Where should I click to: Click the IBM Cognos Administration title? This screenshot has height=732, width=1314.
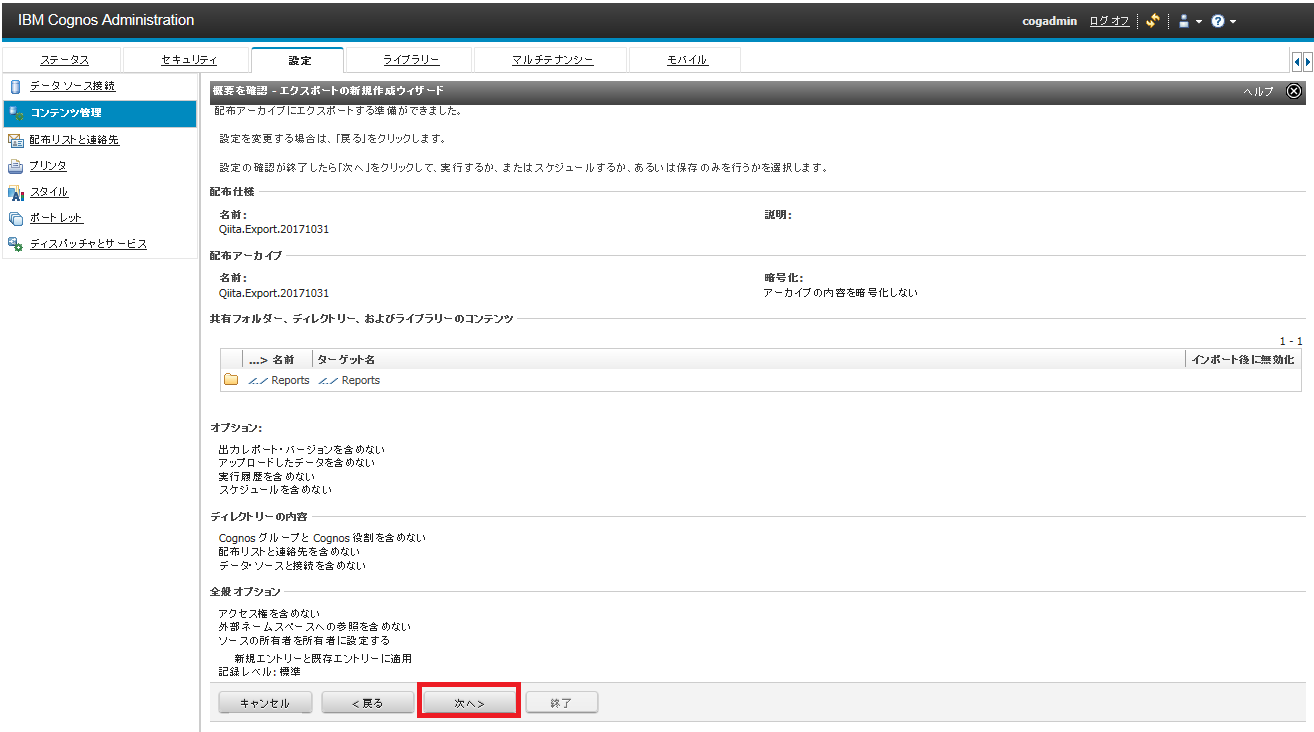click(106, 20)
